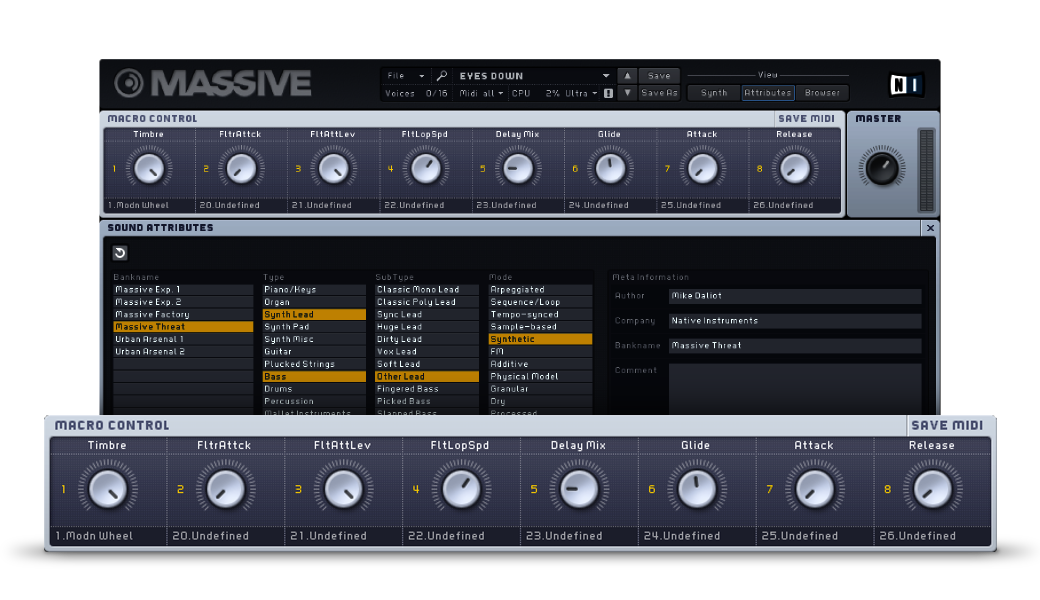Click the Company field with Native Instruments
This screenshot has width=1040, height=600.
point(795,321)
